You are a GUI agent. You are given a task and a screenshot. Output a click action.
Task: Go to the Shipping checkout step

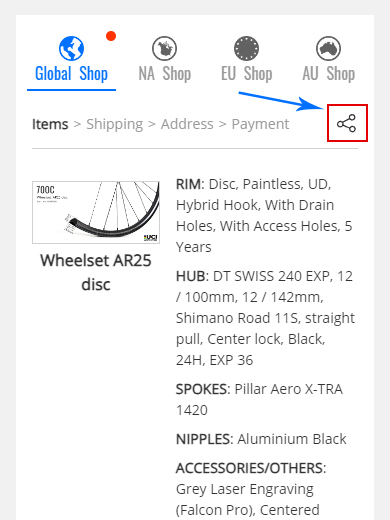[x=115, y=124]
